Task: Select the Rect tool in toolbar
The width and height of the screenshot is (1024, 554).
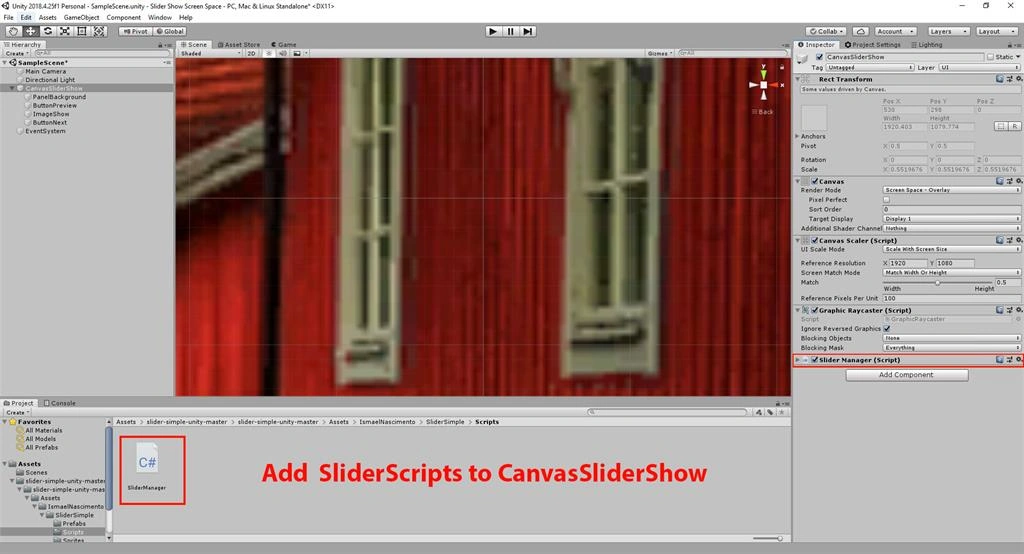Action: tap(82, 31)
